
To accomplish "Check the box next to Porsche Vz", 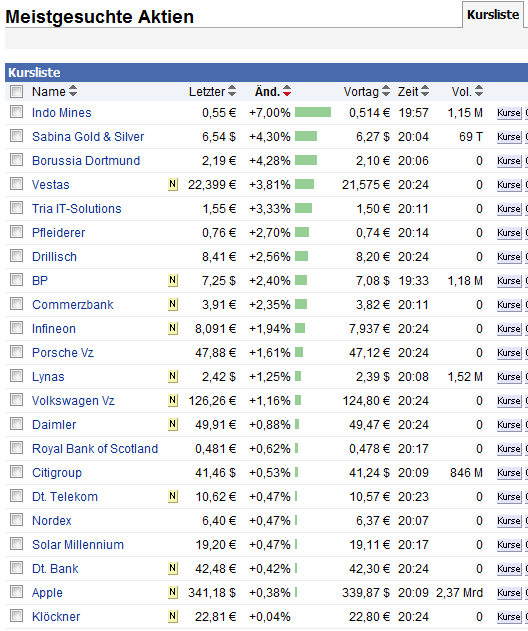I will [x=16, y=352].
